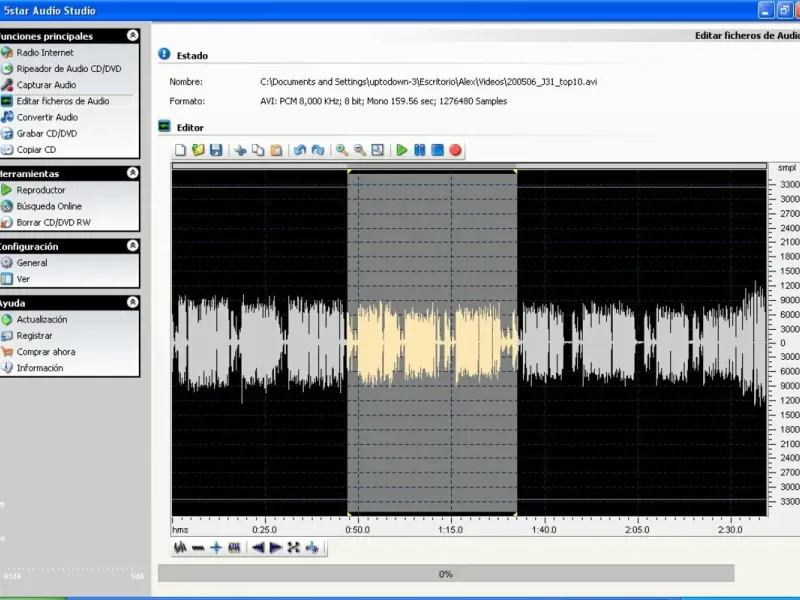Start playback with the green Play button

tap(402, 150)
